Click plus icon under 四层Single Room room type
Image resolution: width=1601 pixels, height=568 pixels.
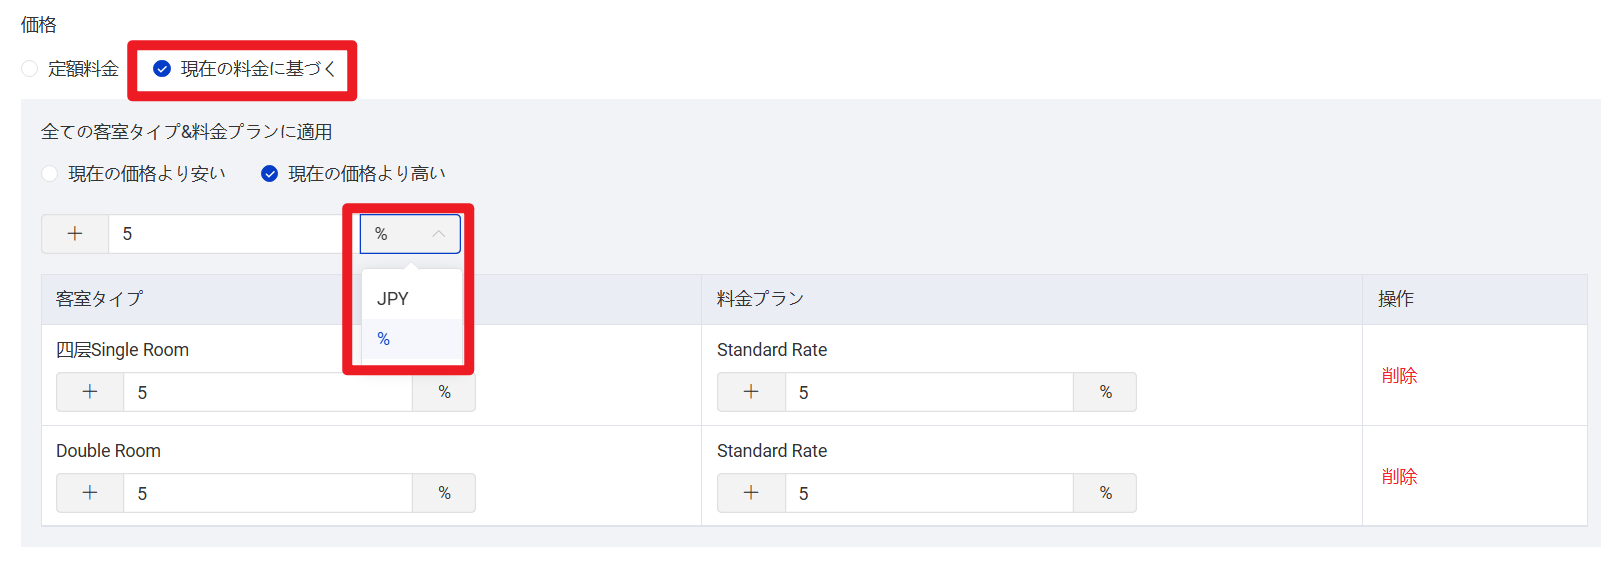(x=90, y=392)
